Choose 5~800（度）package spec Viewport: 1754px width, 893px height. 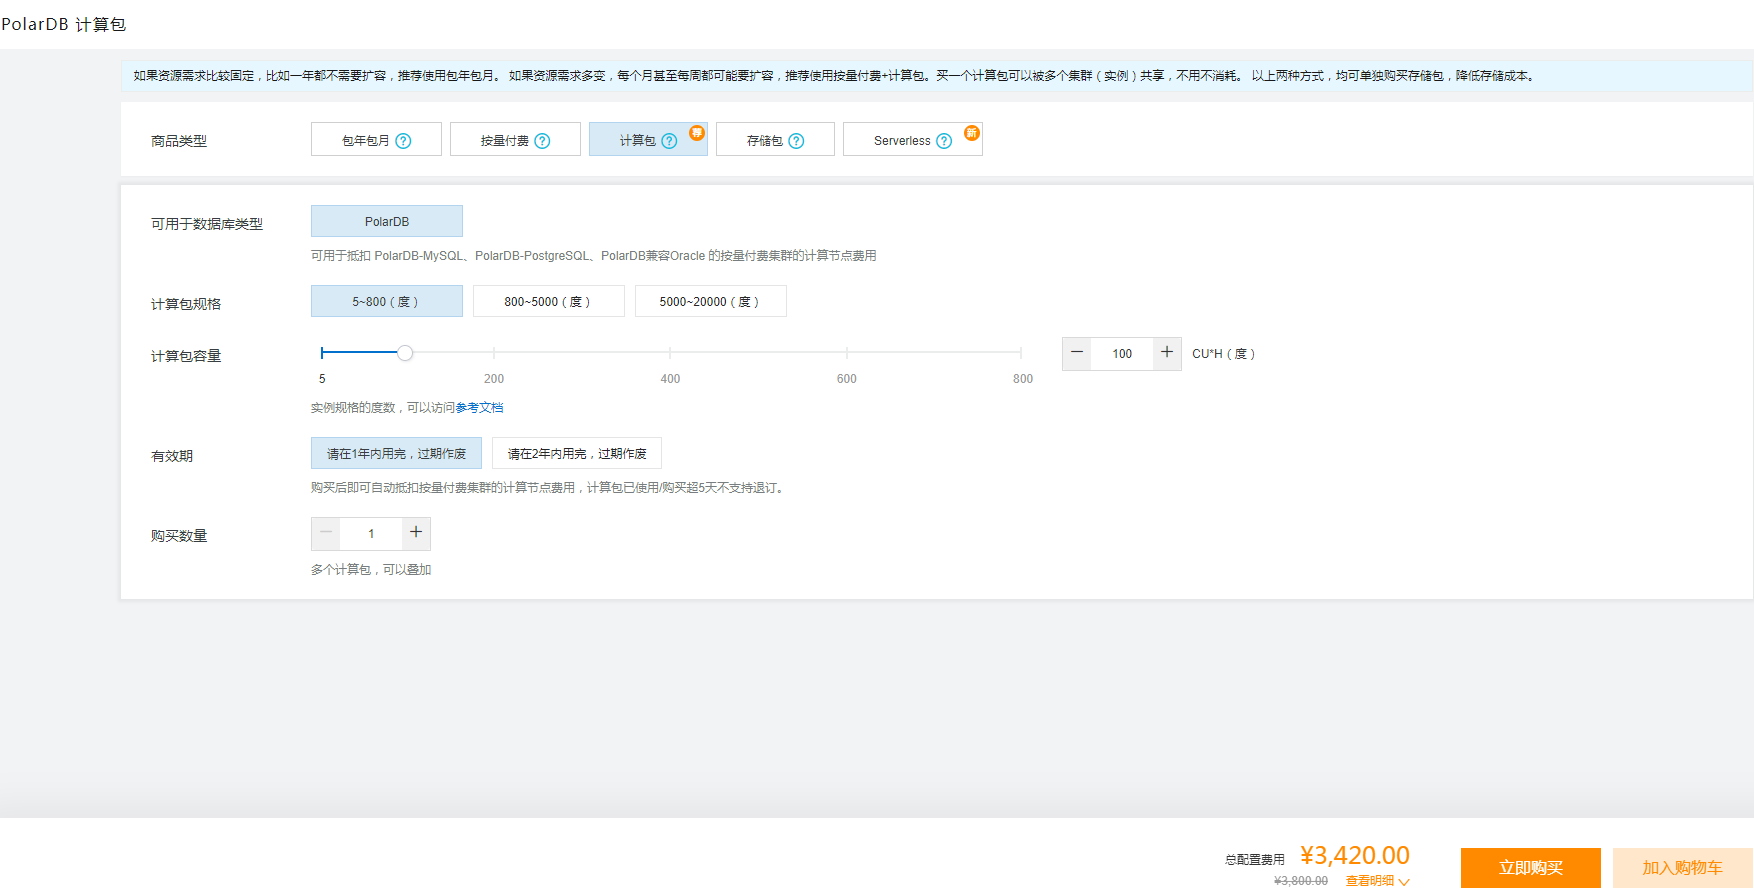tap(387, 301)
